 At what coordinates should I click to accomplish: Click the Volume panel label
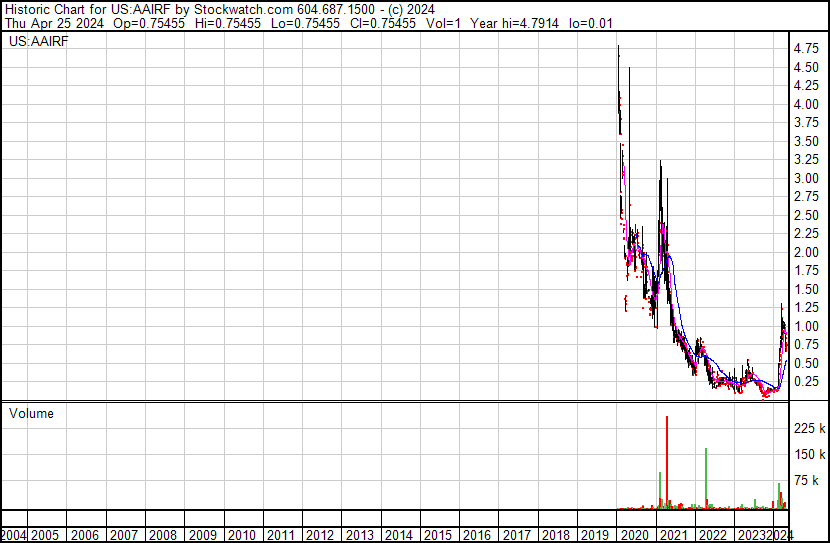(x=31, y=413)
